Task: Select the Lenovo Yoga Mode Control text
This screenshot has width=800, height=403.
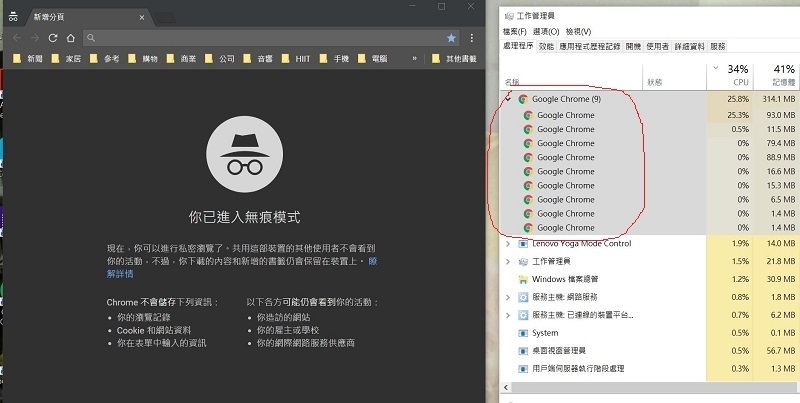Action: pos(582,244)
